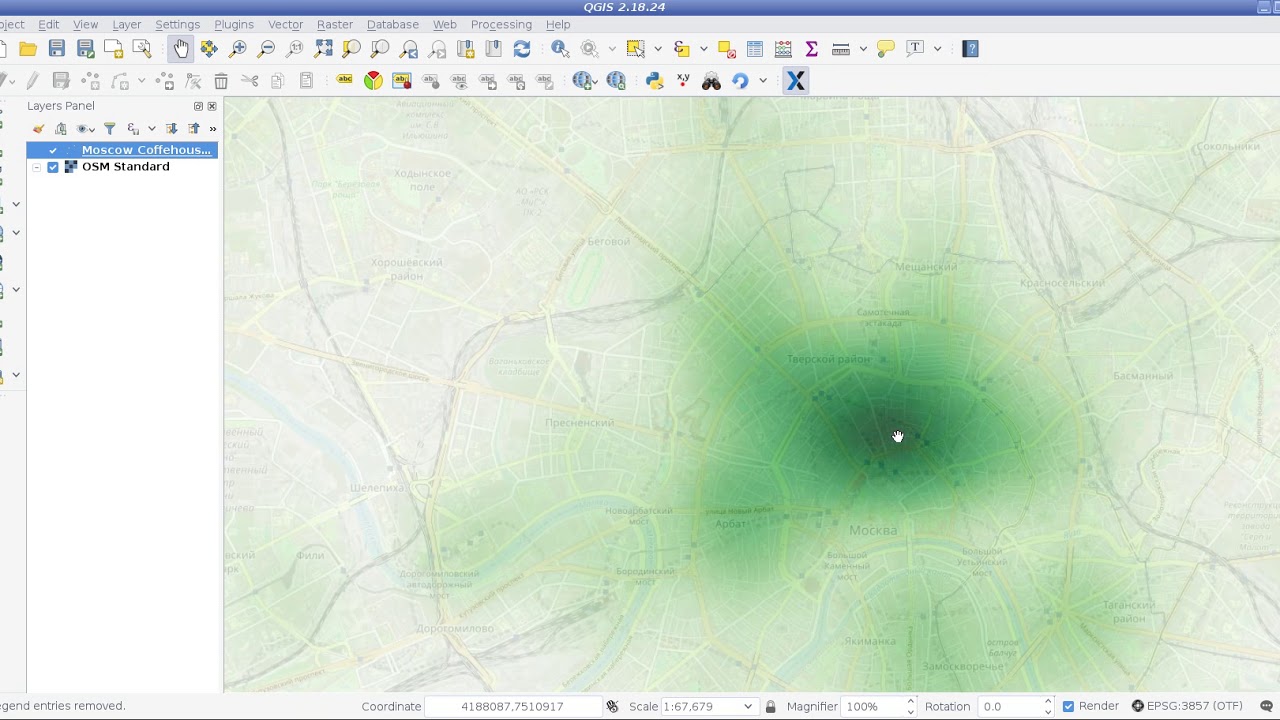Open Filter Legend by Expression dropdown arrow
1280x720 pixels.
tap(152, 128)
